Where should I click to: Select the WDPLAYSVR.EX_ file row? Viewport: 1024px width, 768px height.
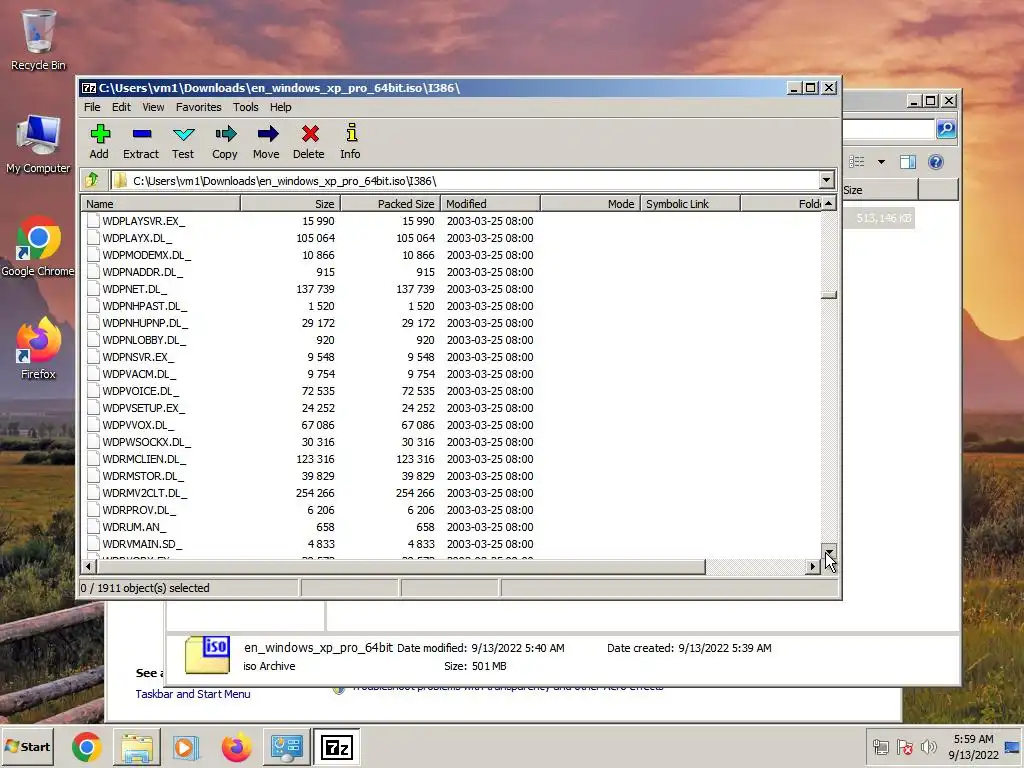point(451,221)
